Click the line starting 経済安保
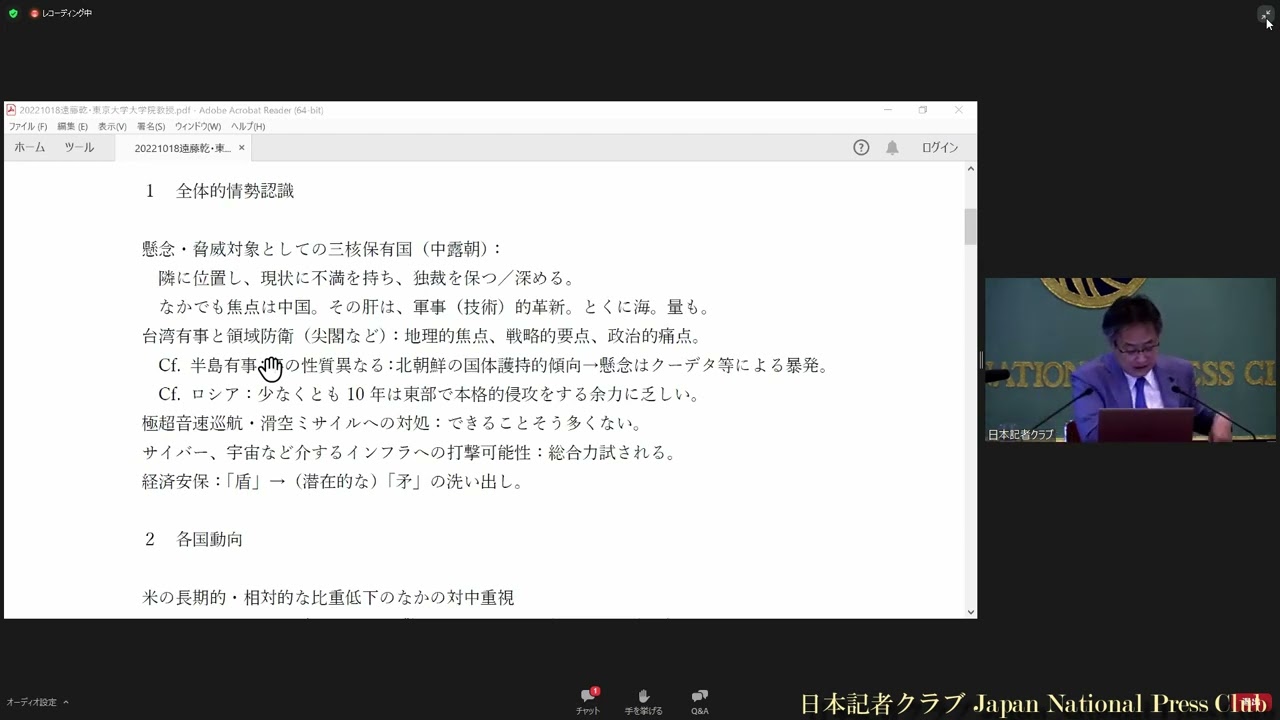 [x=333, y=481]
